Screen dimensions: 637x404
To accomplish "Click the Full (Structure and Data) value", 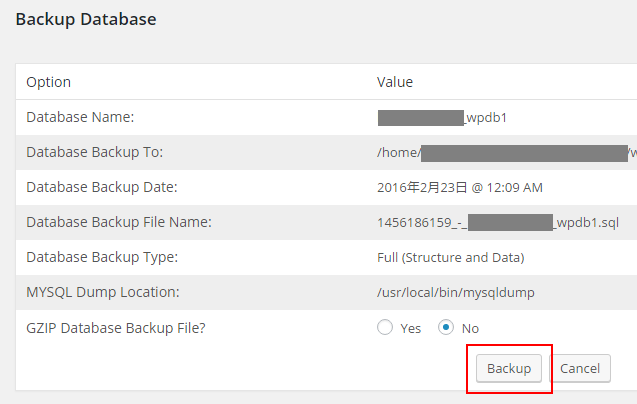I will tap(450, 257).
